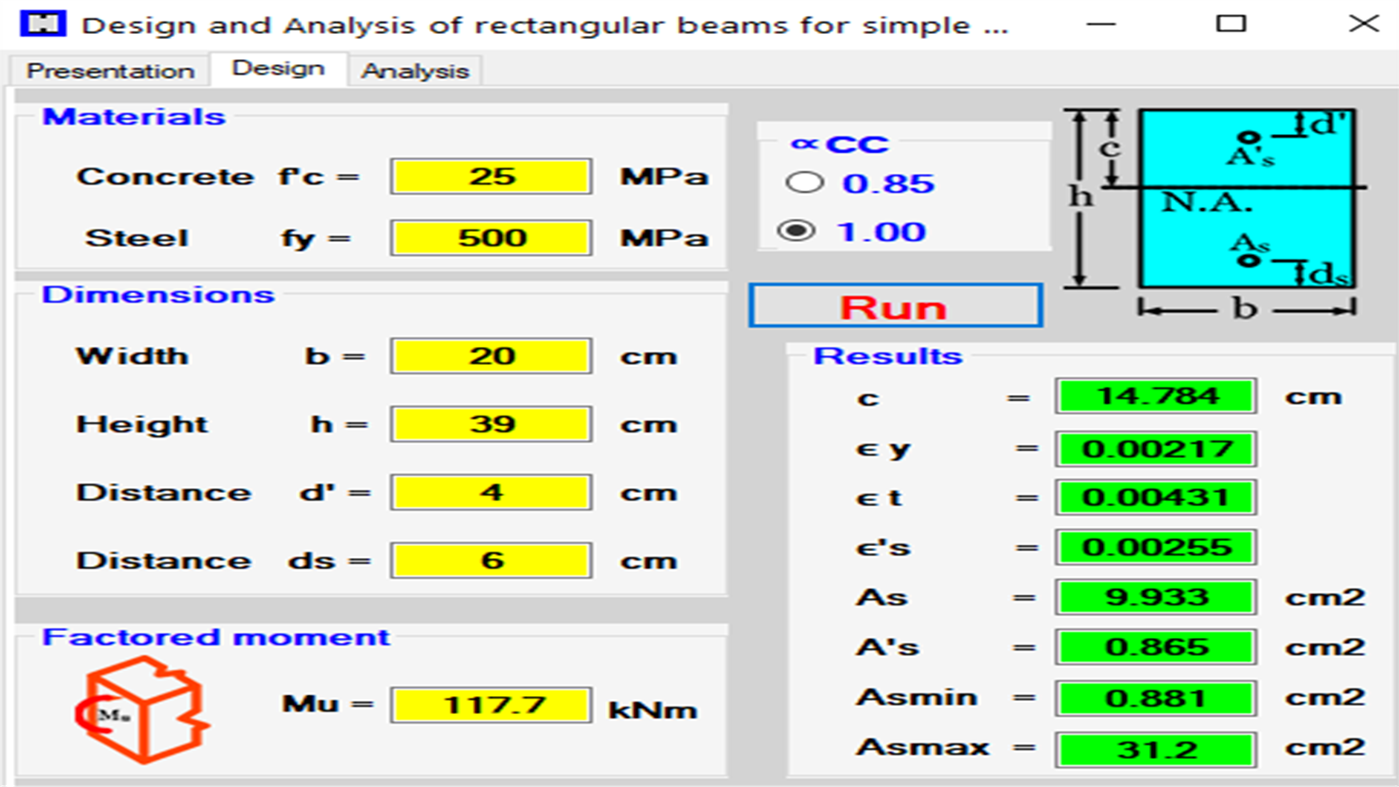Switch to the Analysis tab
1399x787 pixels.
(415, 70)
